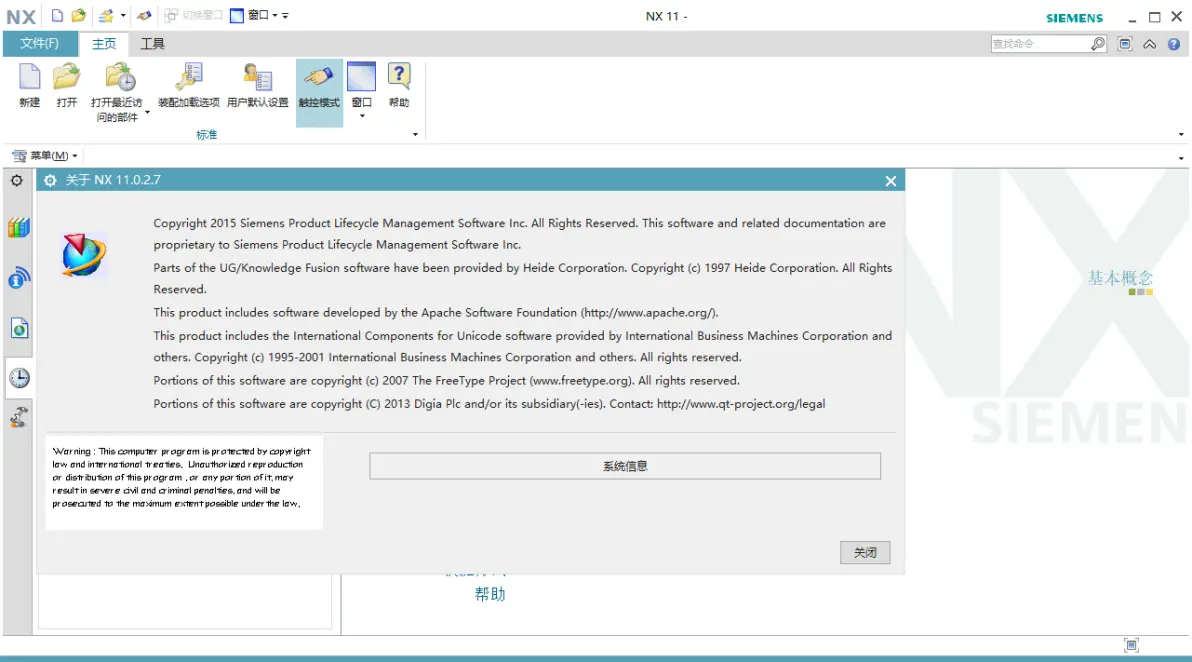
Task: Click the 帮助 link on welcome page
Action: (490, 594)
